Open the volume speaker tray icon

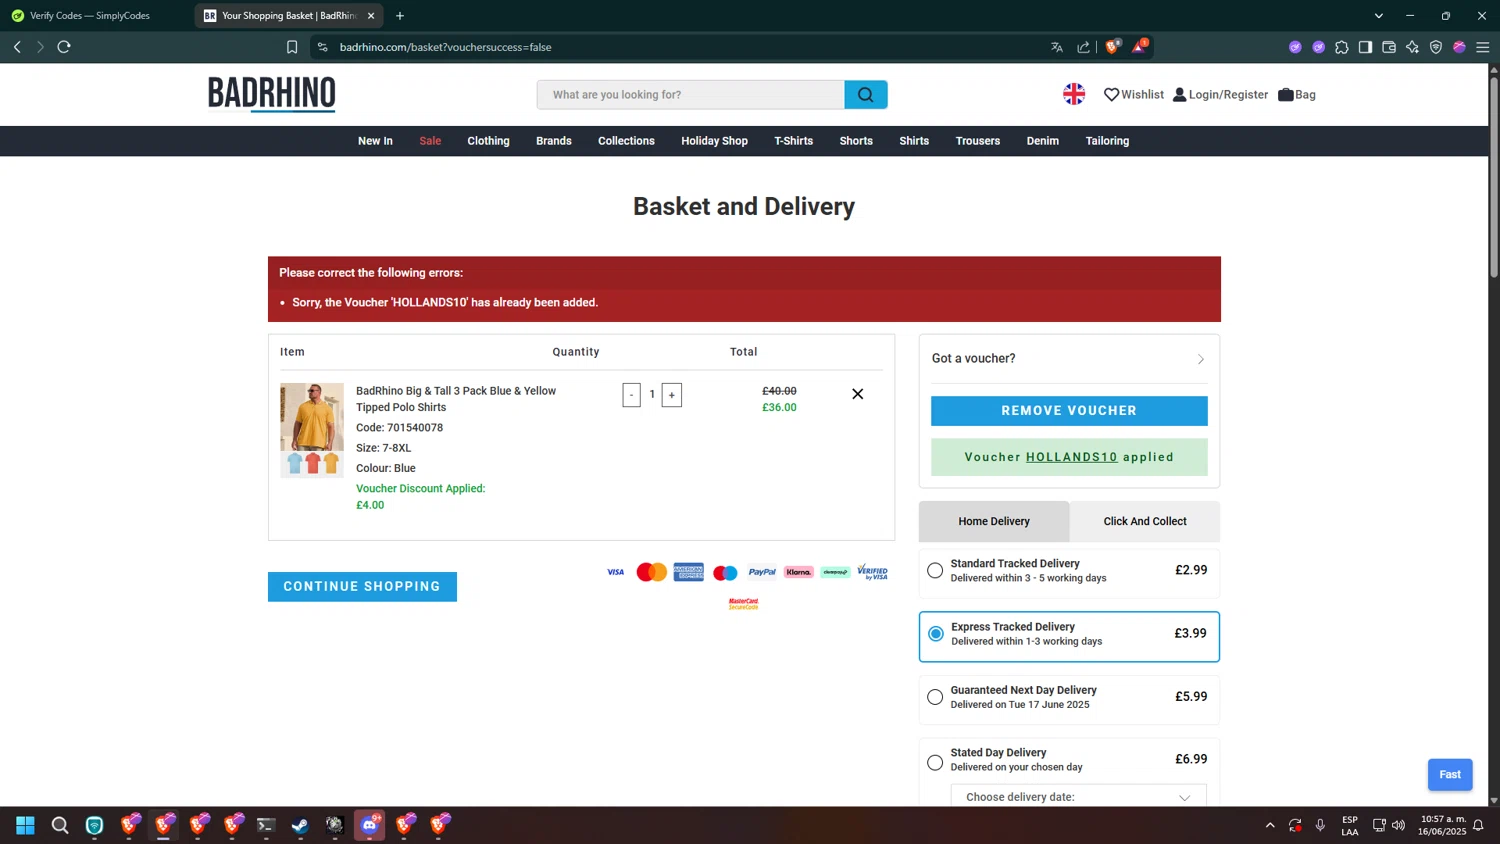click(1398, 825)
